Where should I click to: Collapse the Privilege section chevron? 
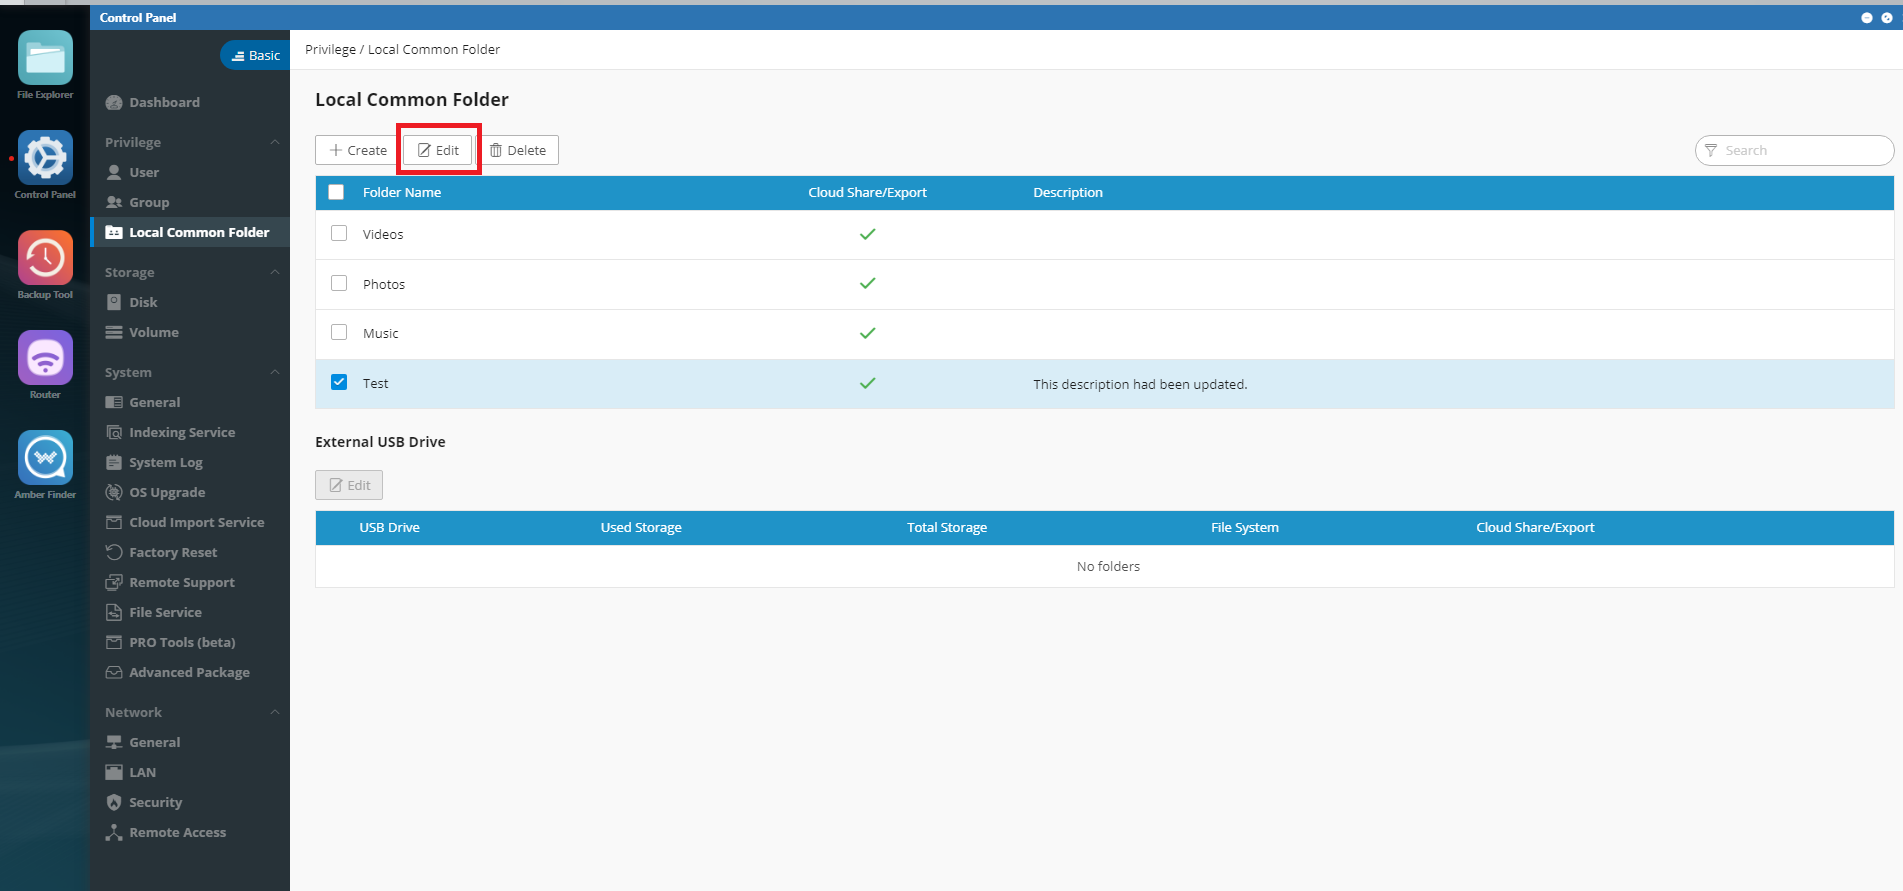[x=275, y=142]
